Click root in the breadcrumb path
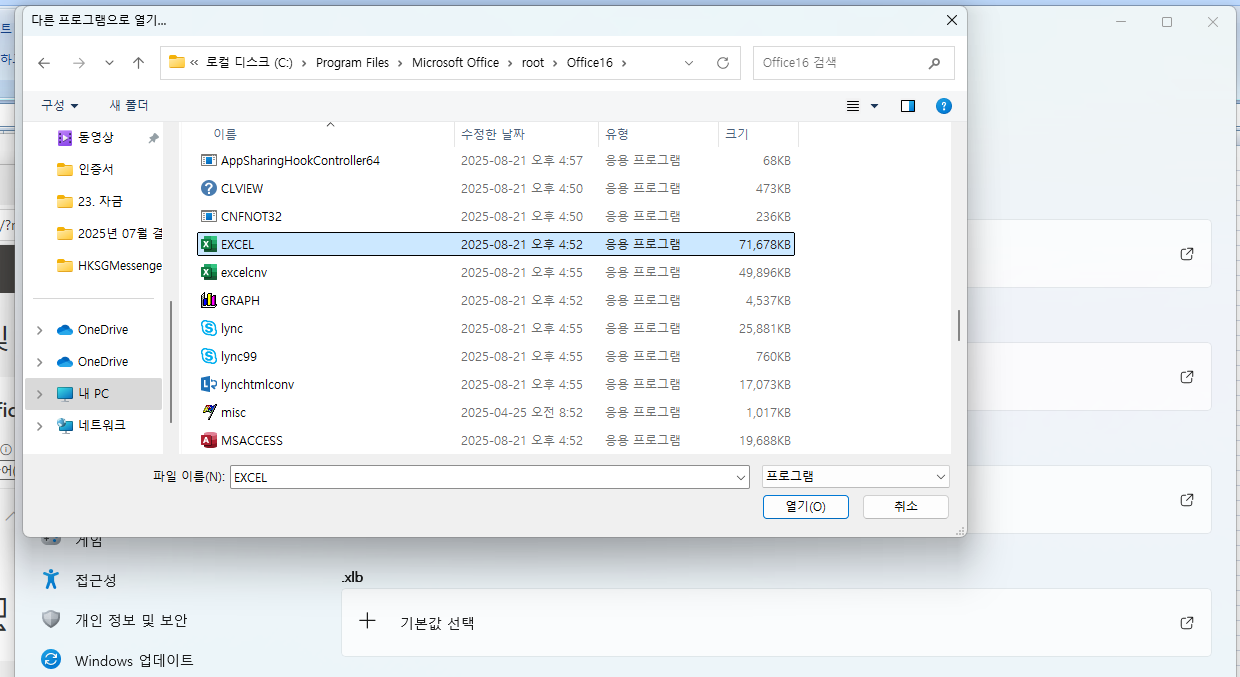This screenshot has width=1240, height=677. [x=533, y=62]
